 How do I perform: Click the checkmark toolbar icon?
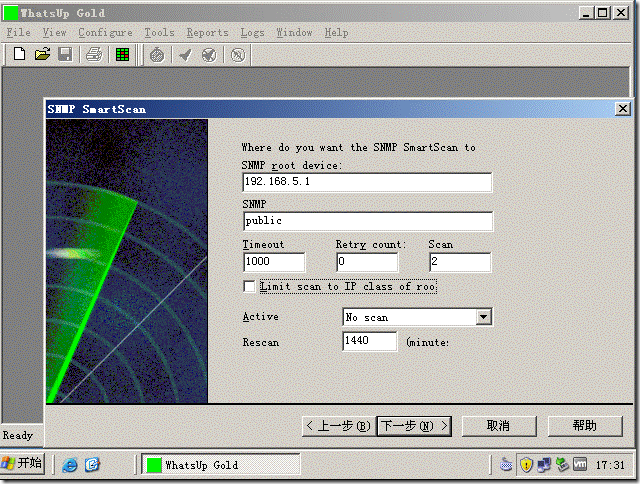coord(185,55)
